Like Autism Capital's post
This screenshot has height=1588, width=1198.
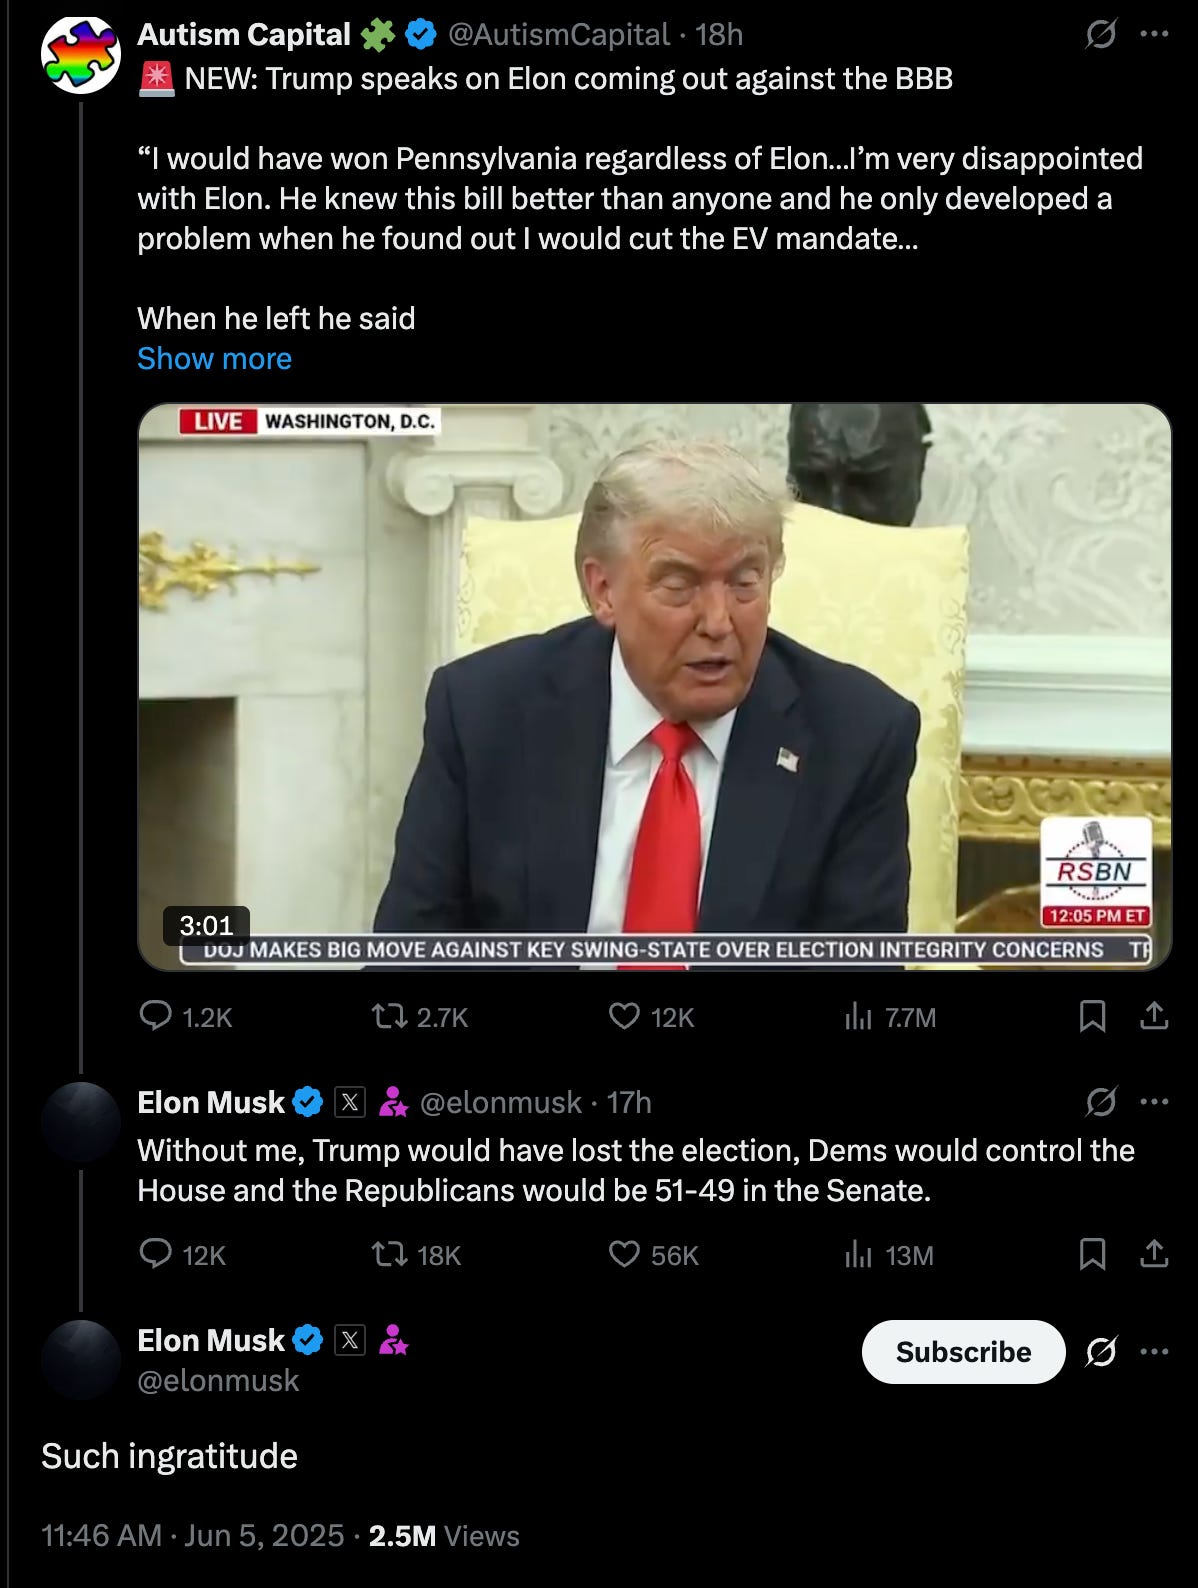624,1017
